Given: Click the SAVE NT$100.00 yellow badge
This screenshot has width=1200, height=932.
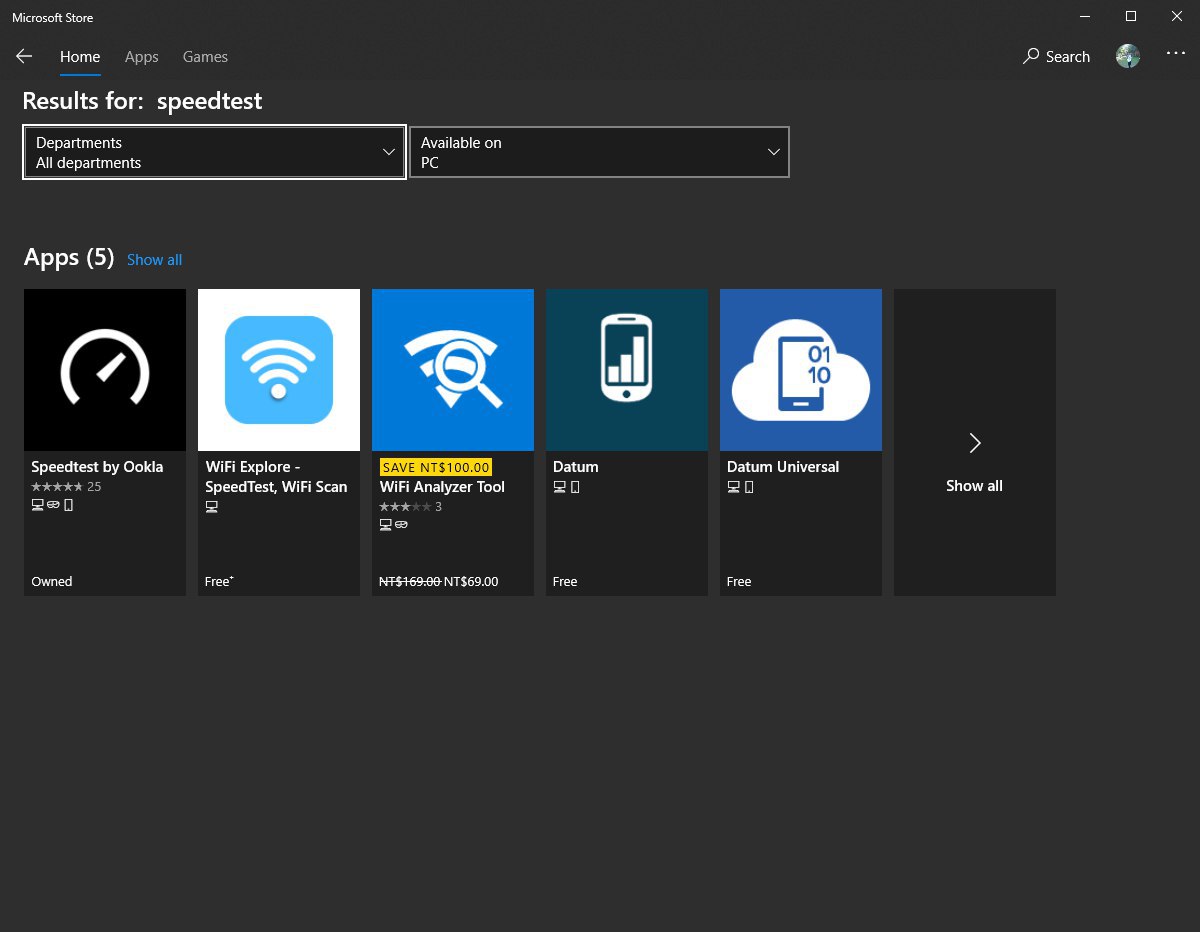Looking at the screenshot, I should click(436, 467).
